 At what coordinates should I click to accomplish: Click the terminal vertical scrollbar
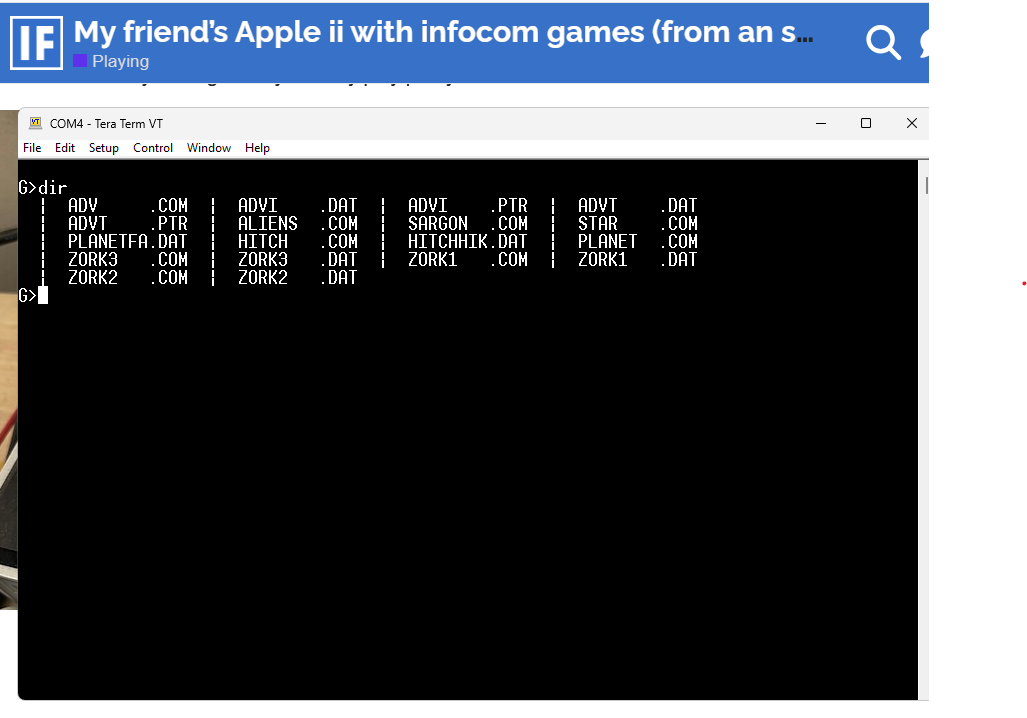pyautogui.click(x=924, y=400)
